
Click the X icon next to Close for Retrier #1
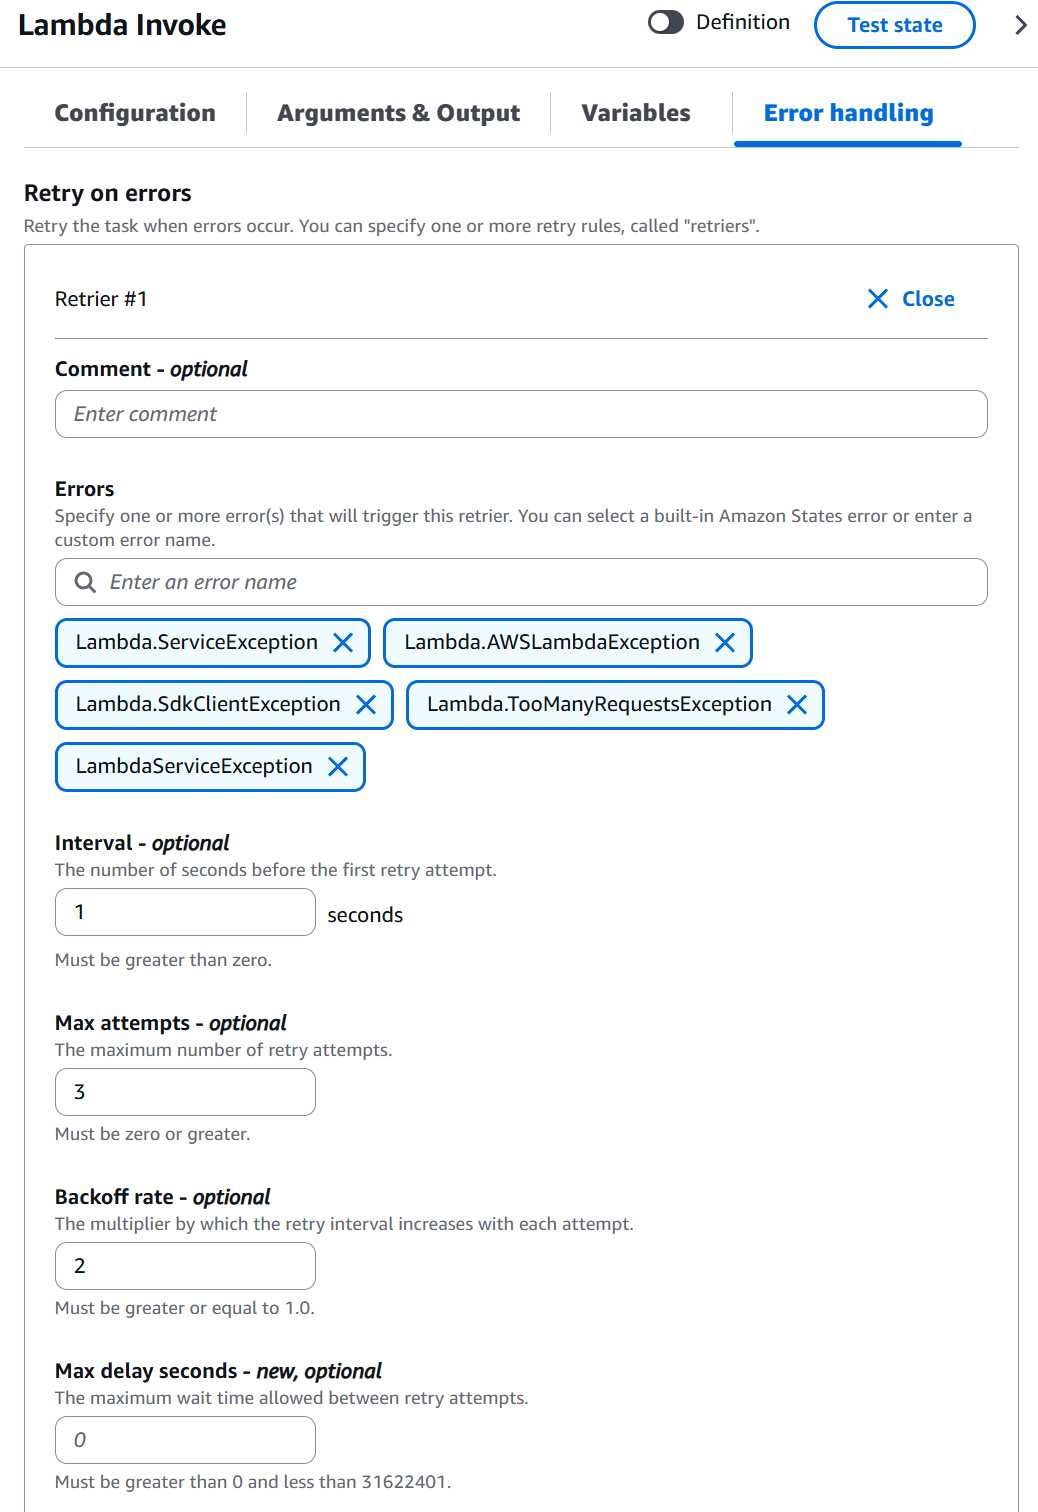pyautogui.click(x=877, y=298)
